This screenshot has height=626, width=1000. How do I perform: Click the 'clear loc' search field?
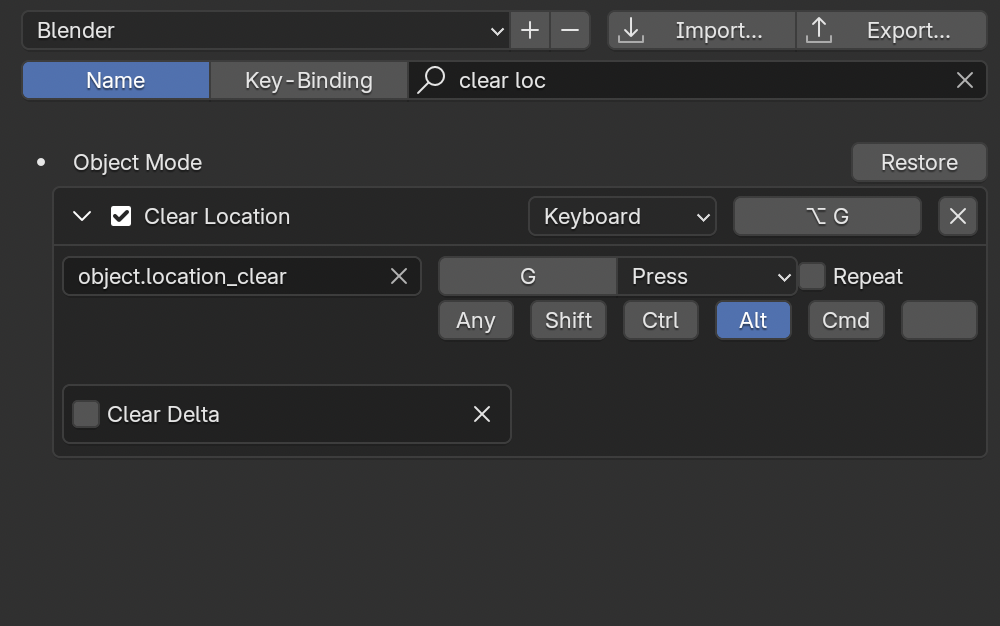(697, 80)
